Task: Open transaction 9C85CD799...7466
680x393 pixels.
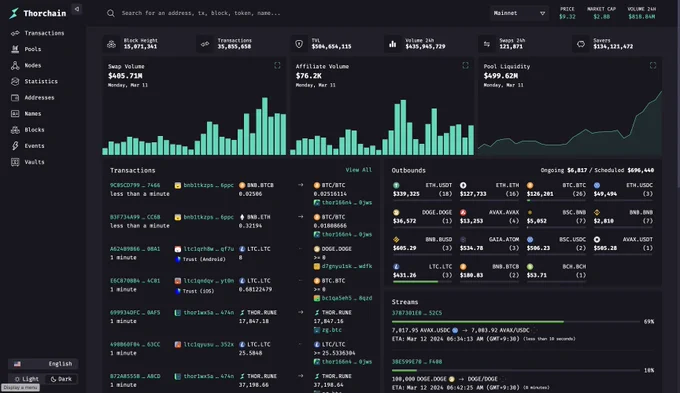Action: [135, 185]
